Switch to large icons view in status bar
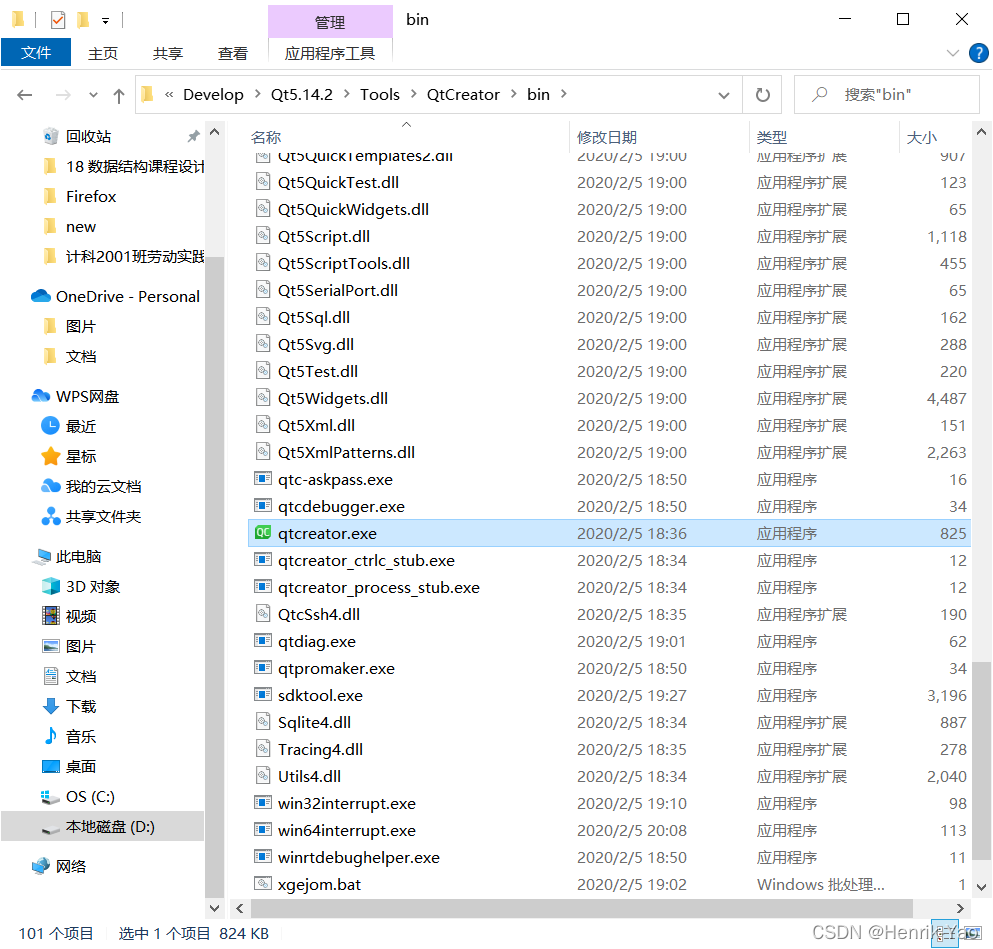The width and height of the screenshot is (993, 949). click(971, 933)
